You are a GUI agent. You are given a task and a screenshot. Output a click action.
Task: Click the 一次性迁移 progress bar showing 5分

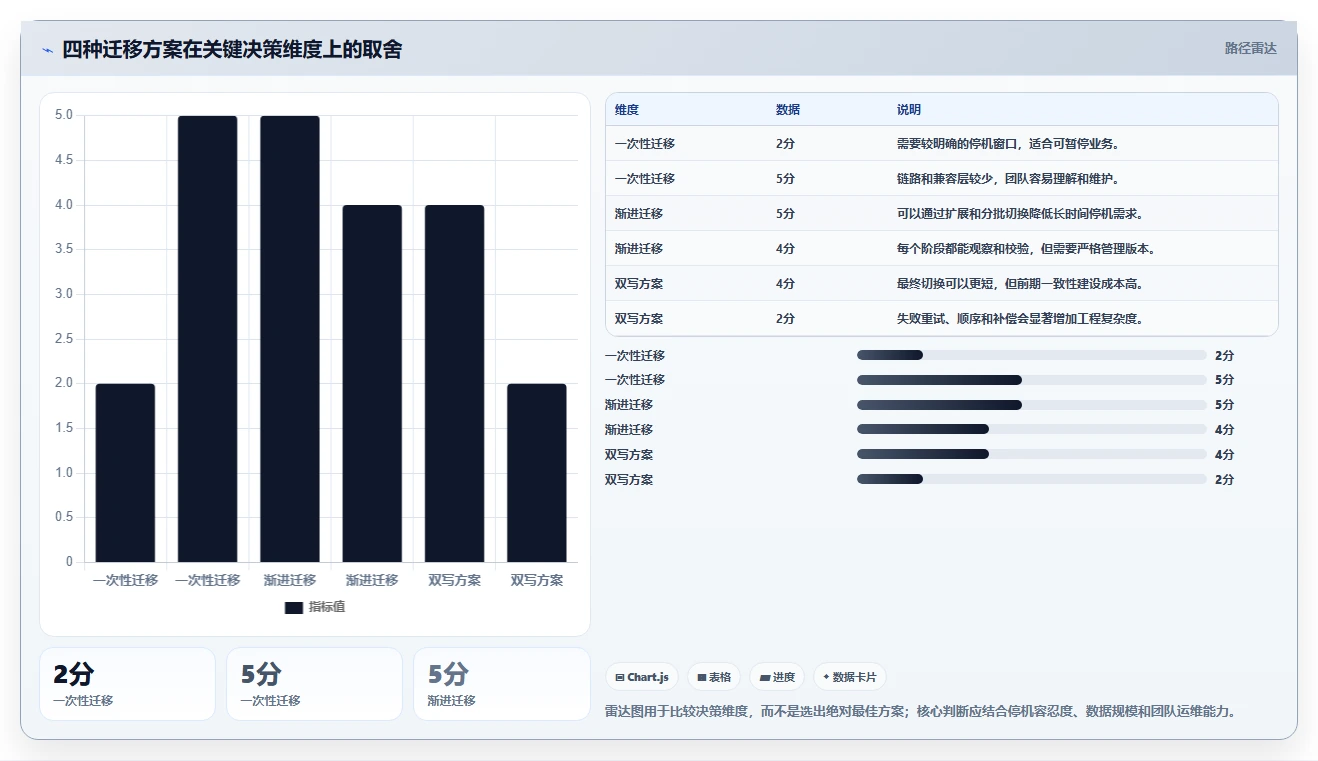[x=1031, y=380]
